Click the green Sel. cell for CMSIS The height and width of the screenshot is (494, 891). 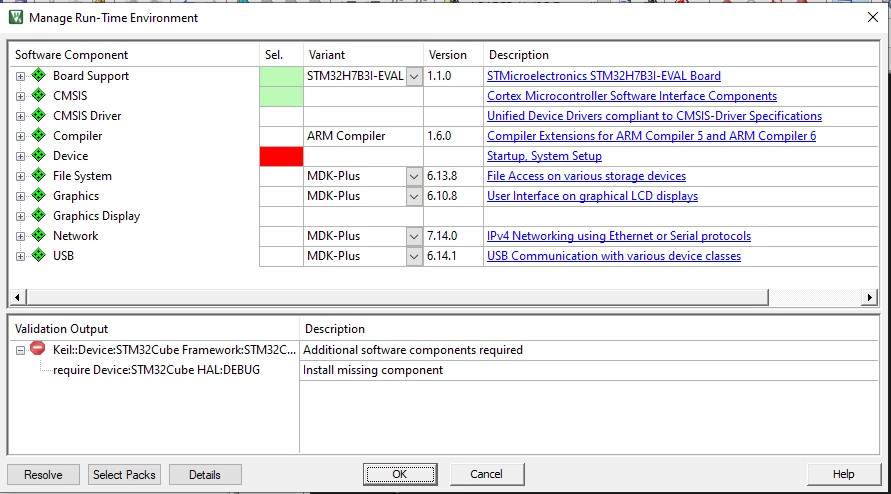(x=281, y=96)
